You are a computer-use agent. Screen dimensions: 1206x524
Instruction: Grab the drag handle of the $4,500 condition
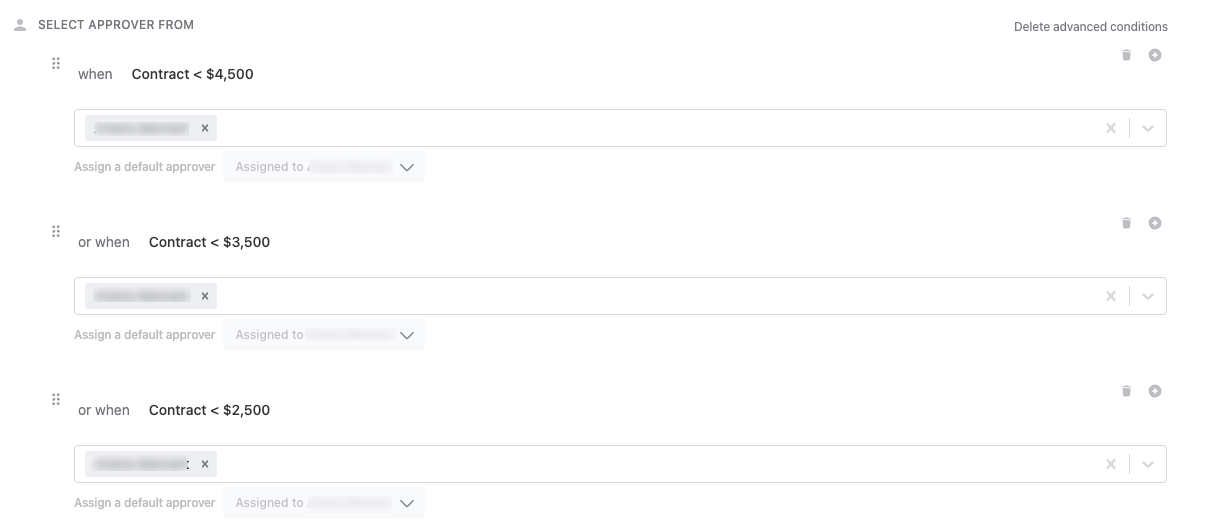point(56,63)
